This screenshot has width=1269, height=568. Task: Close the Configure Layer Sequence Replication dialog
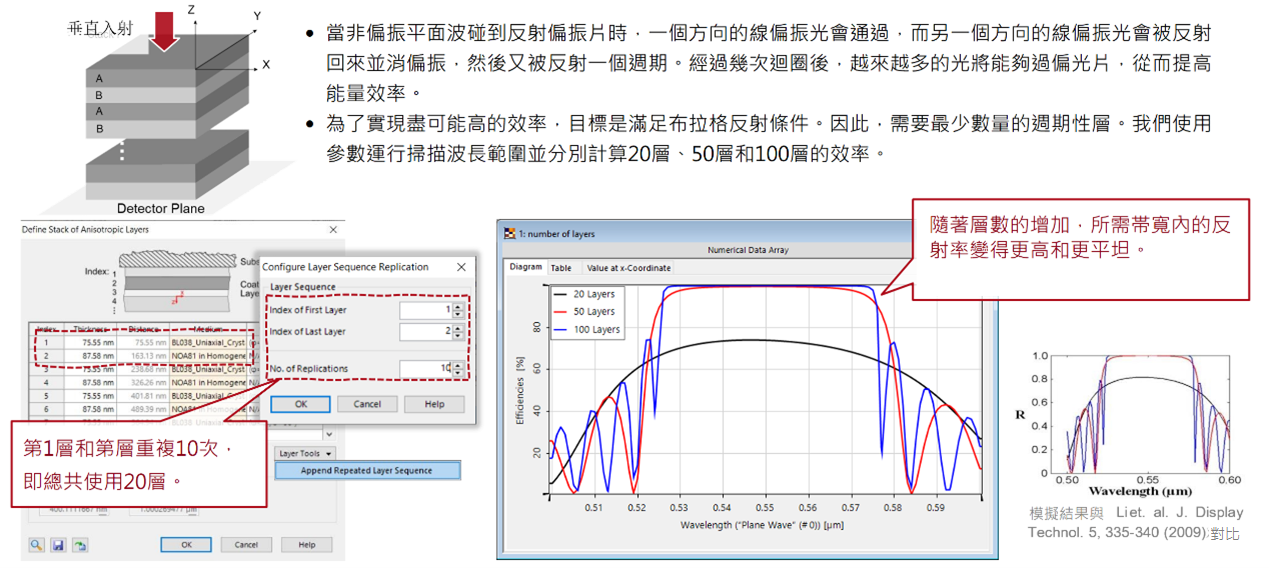(461, 267)
